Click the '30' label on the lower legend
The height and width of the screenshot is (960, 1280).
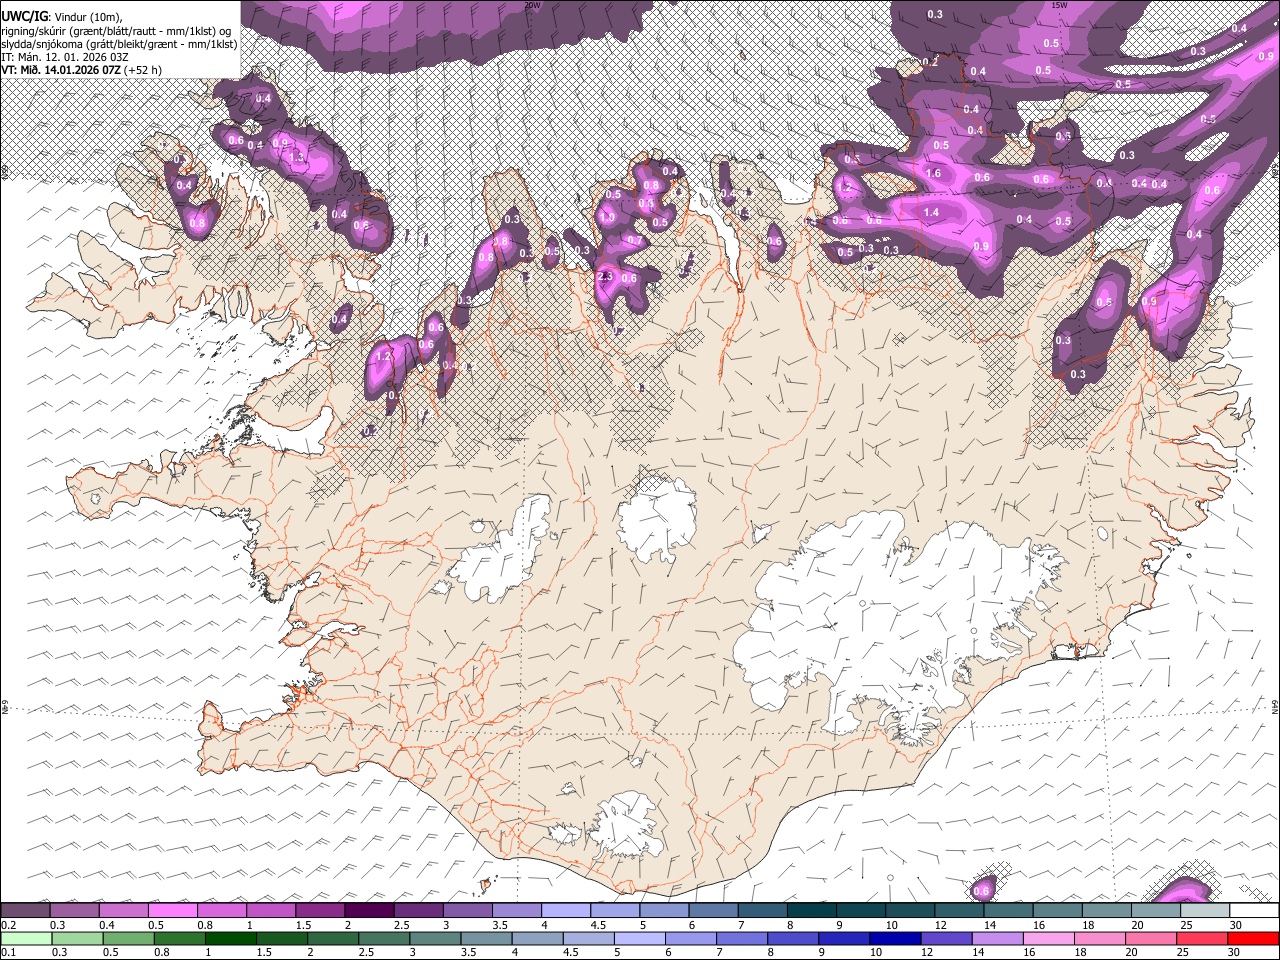pyautogui.click(x=1234, y=952)
